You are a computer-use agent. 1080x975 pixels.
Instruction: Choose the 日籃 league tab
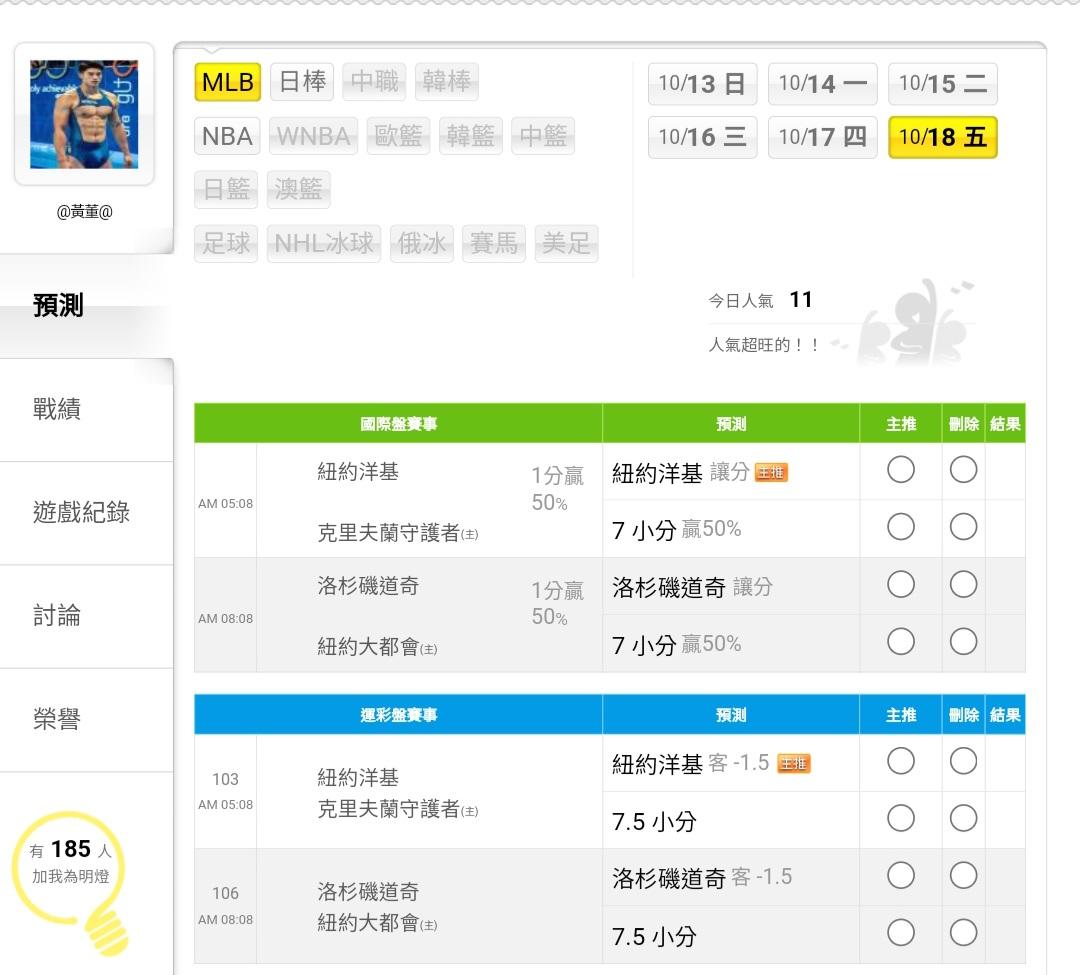pos(227,189)
